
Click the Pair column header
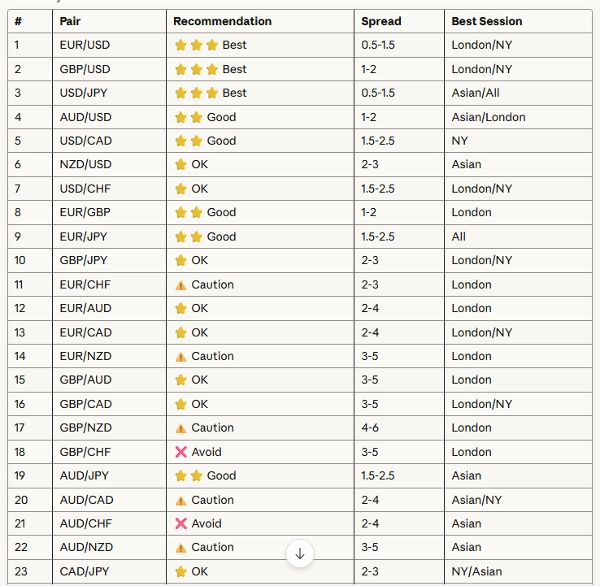coord(70,21)
